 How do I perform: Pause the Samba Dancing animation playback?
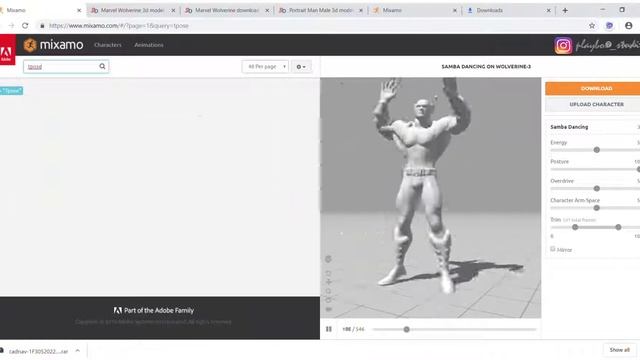pyautogui.click(x=329, y=329)
